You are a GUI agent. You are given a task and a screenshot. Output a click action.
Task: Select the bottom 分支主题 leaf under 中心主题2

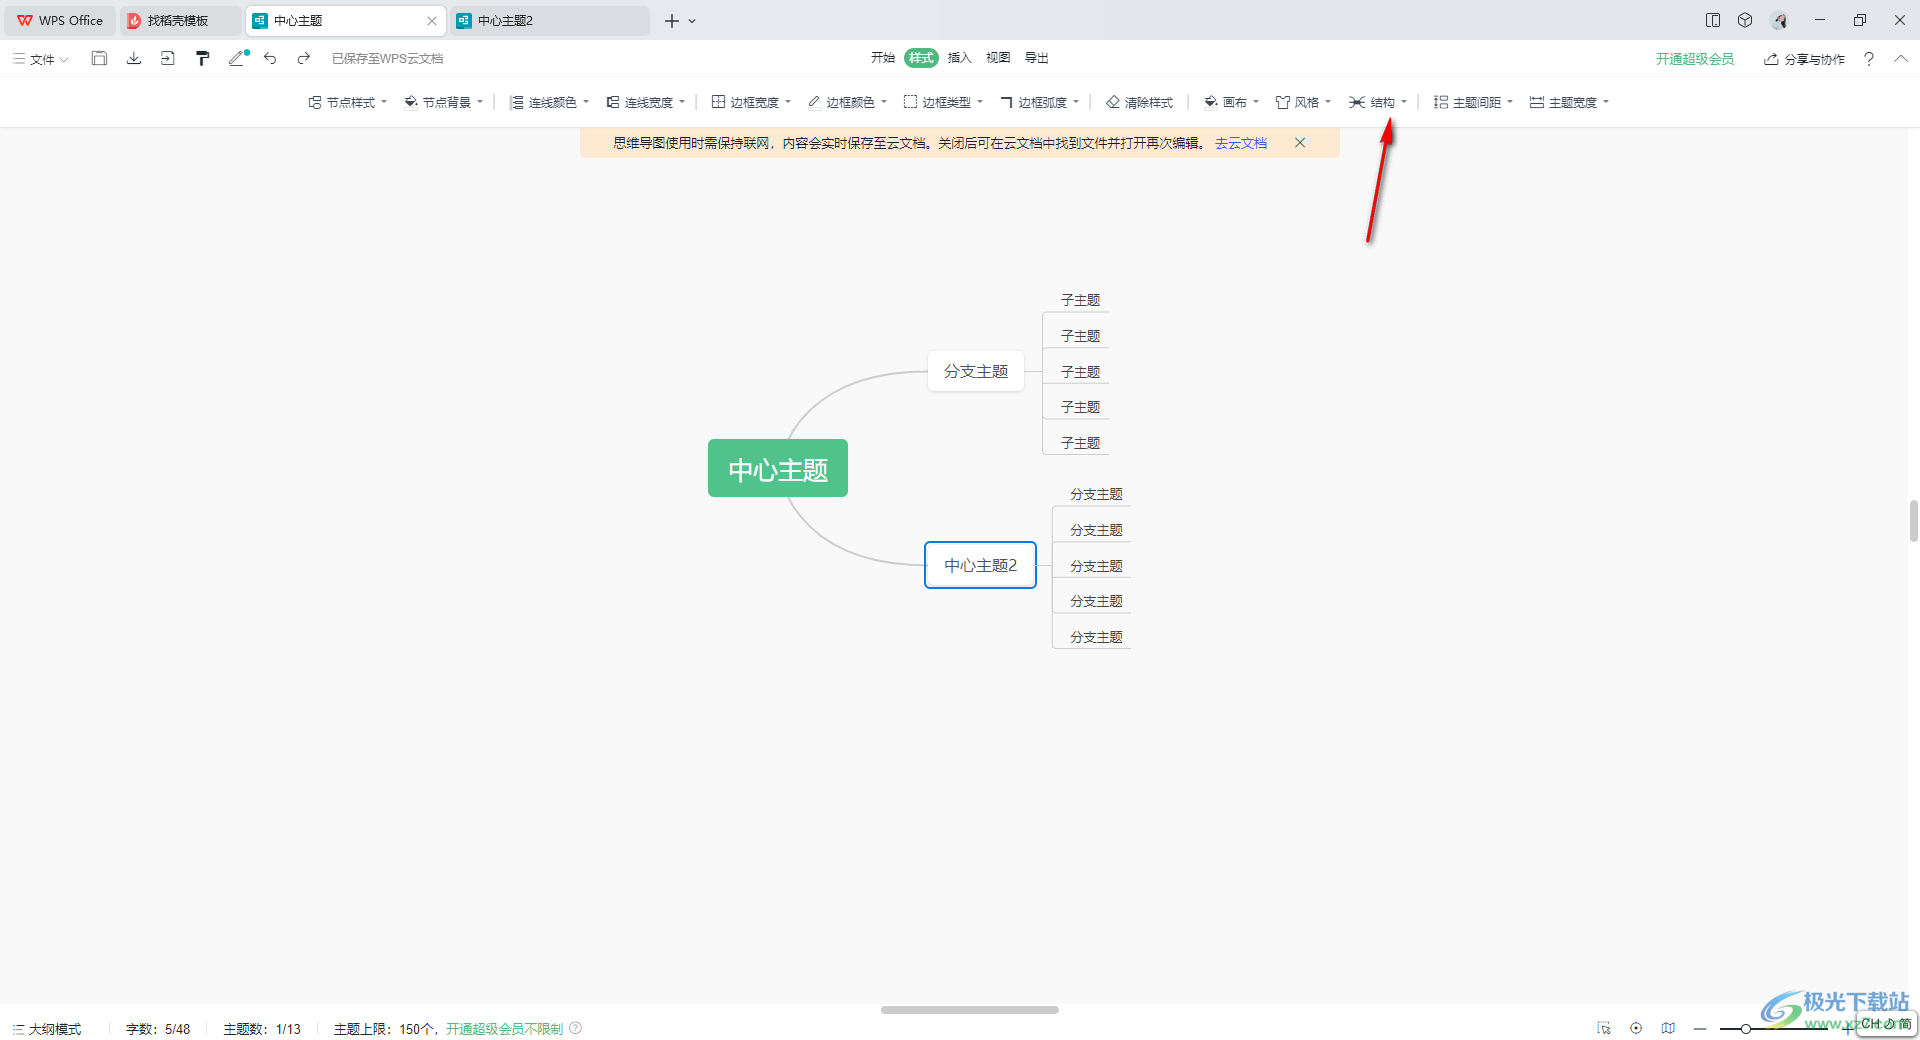[1096, 637]
